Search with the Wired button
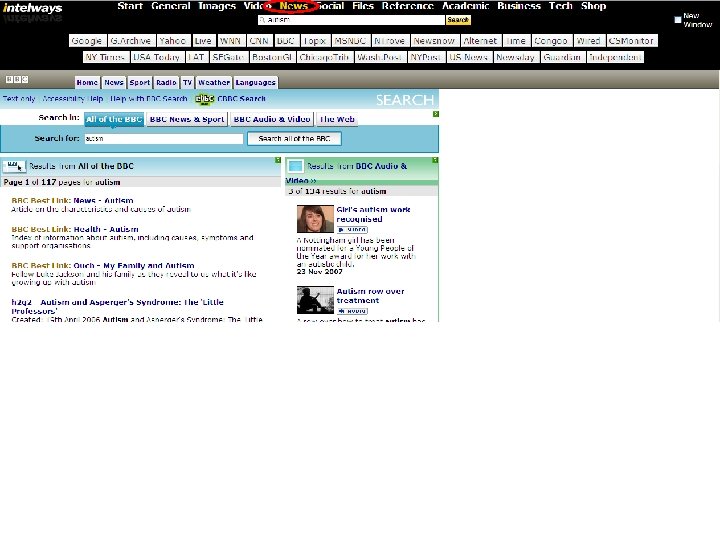 coord(589,41)
